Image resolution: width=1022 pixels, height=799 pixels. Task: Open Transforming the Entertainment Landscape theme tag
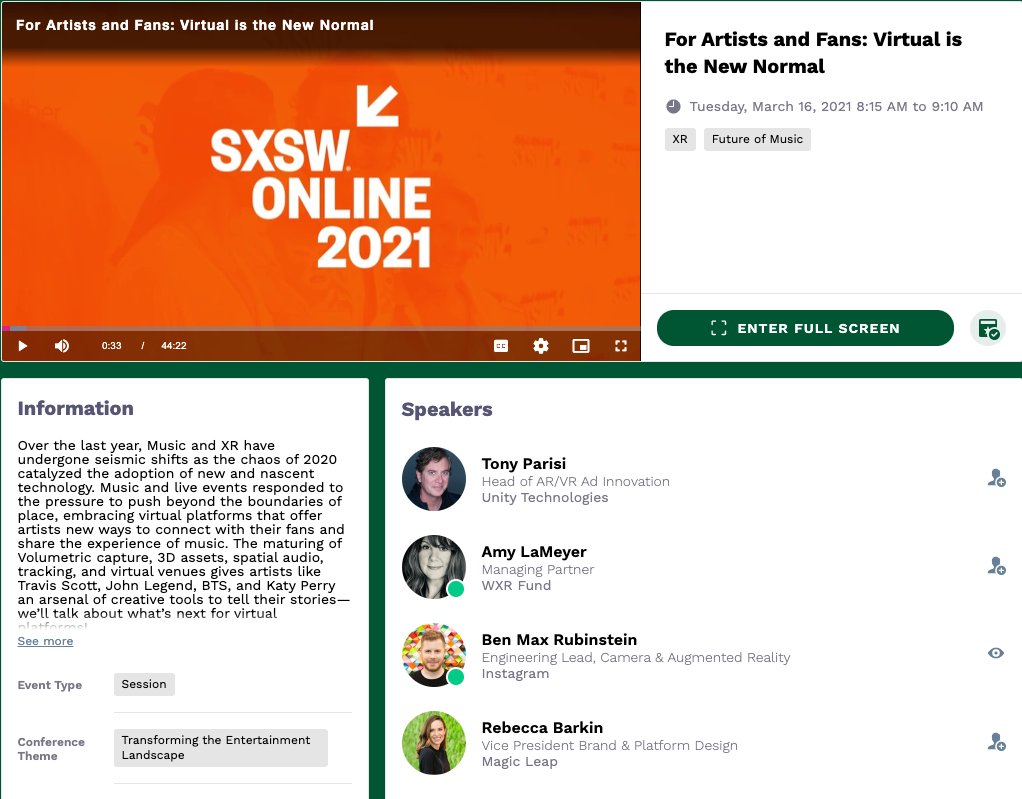pos(220,748)
